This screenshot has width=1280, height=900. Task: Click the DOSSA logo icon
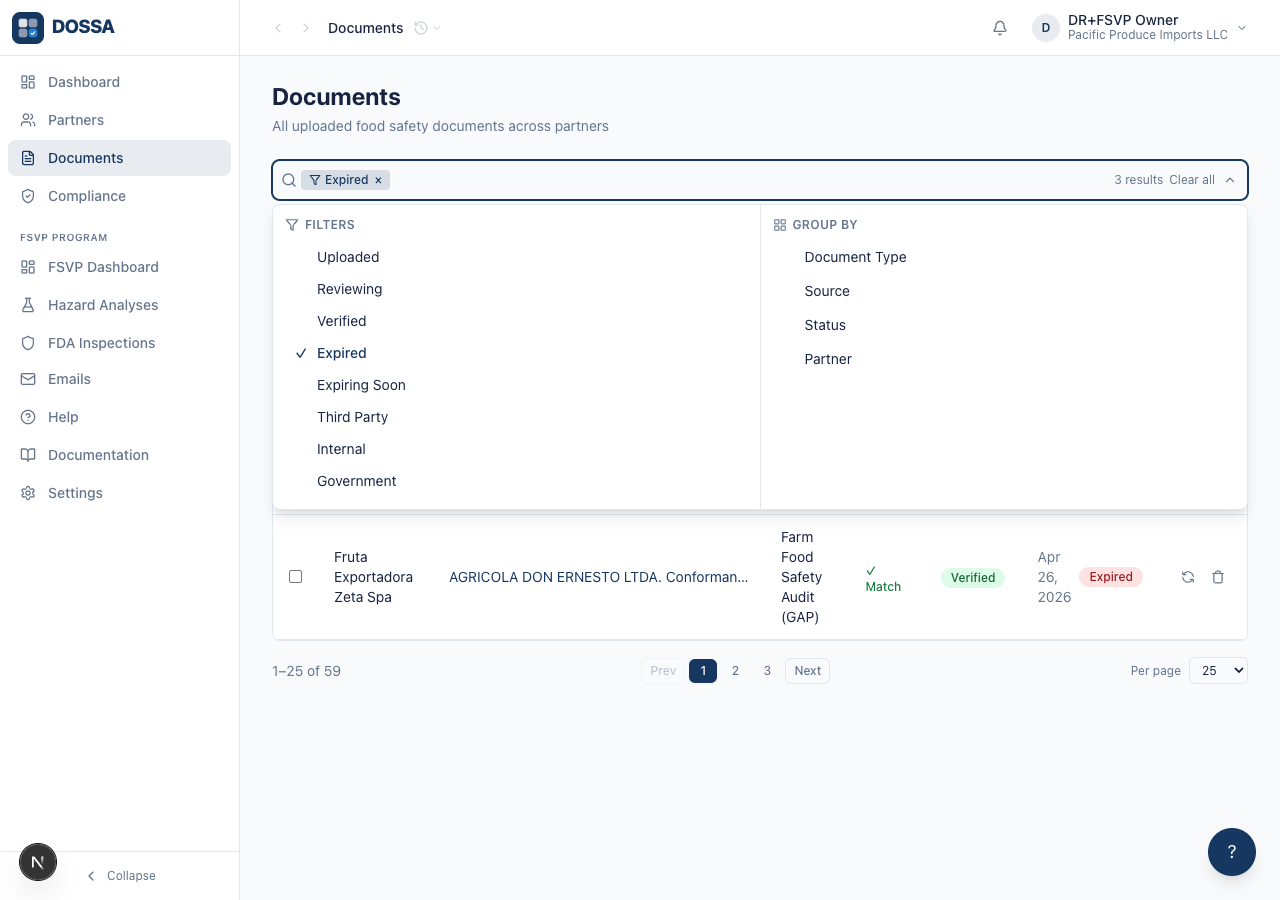(28, 28)
